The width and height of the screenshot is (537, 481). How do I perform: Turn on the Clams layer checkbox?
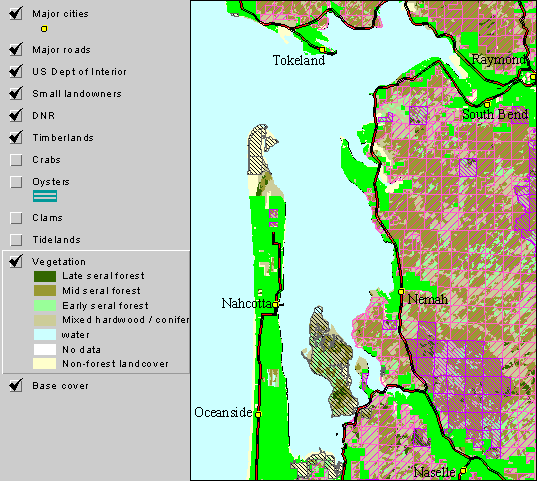[x=16, y=218]
